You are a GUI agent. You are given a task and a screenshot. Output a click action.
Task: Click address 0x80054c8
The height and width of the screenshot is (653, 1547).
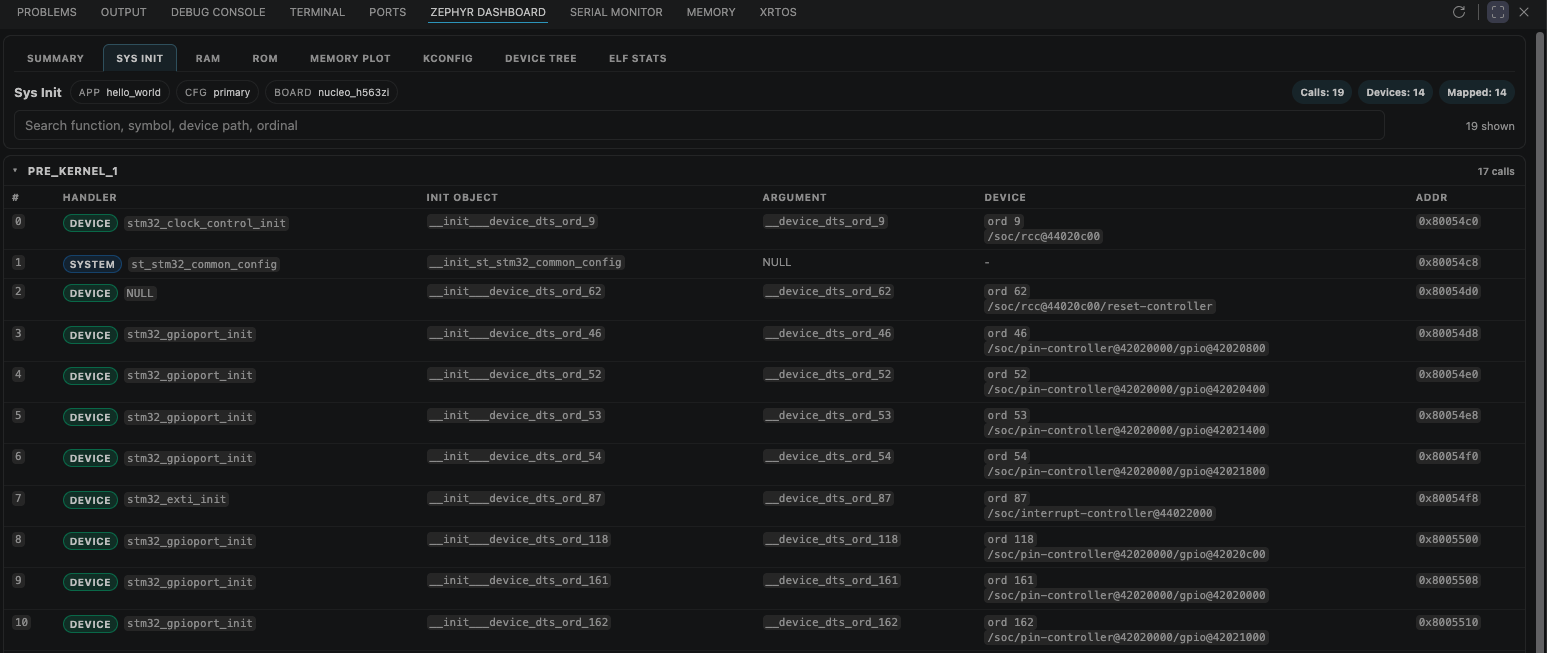coord(1448,262)
